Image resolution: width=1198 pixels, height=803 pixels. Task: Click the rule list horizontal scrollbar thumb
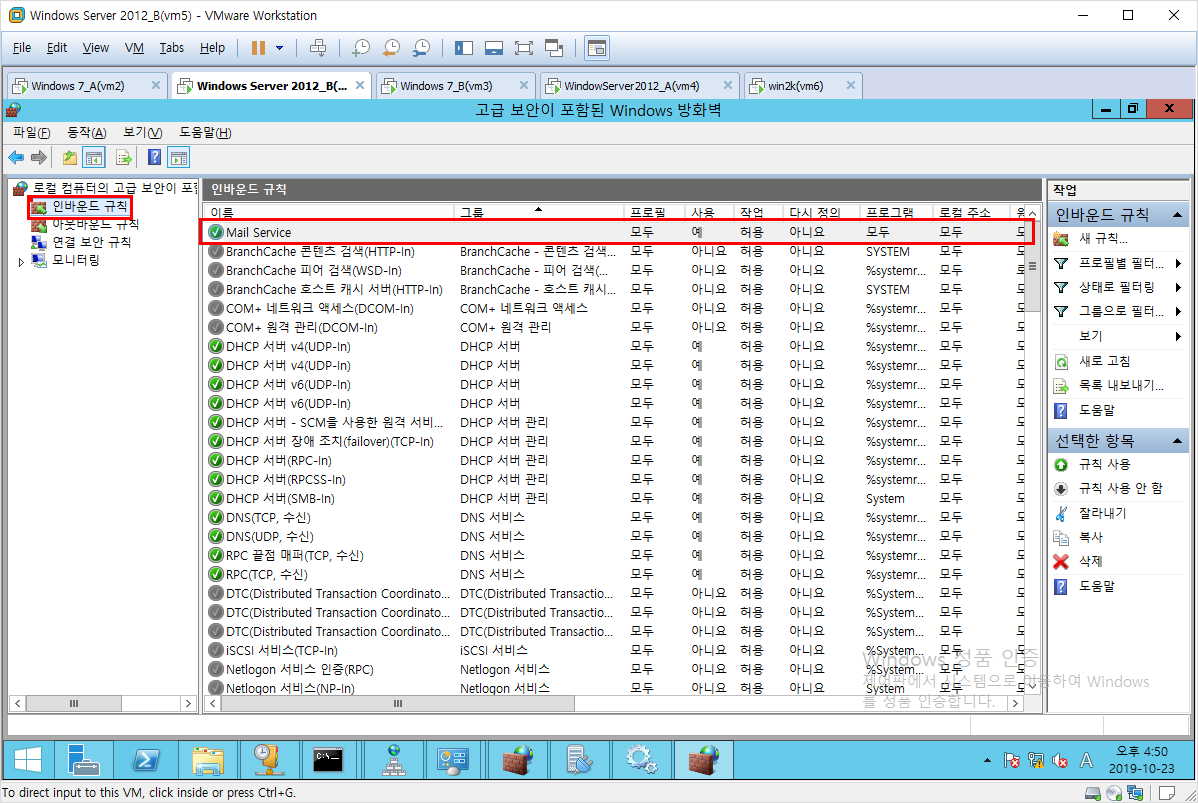click(x=398, y=704)
